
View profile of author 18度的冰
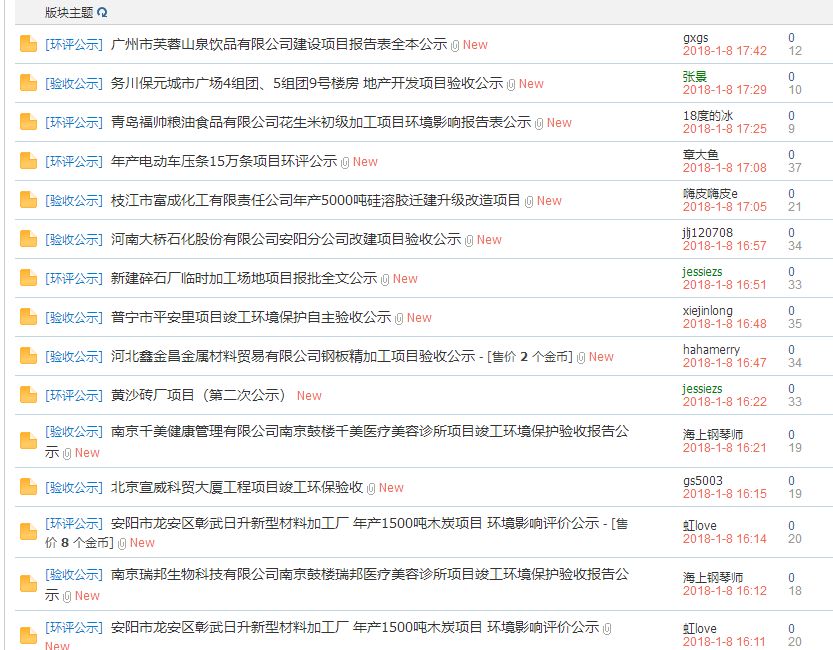click(x=708, y=115)
